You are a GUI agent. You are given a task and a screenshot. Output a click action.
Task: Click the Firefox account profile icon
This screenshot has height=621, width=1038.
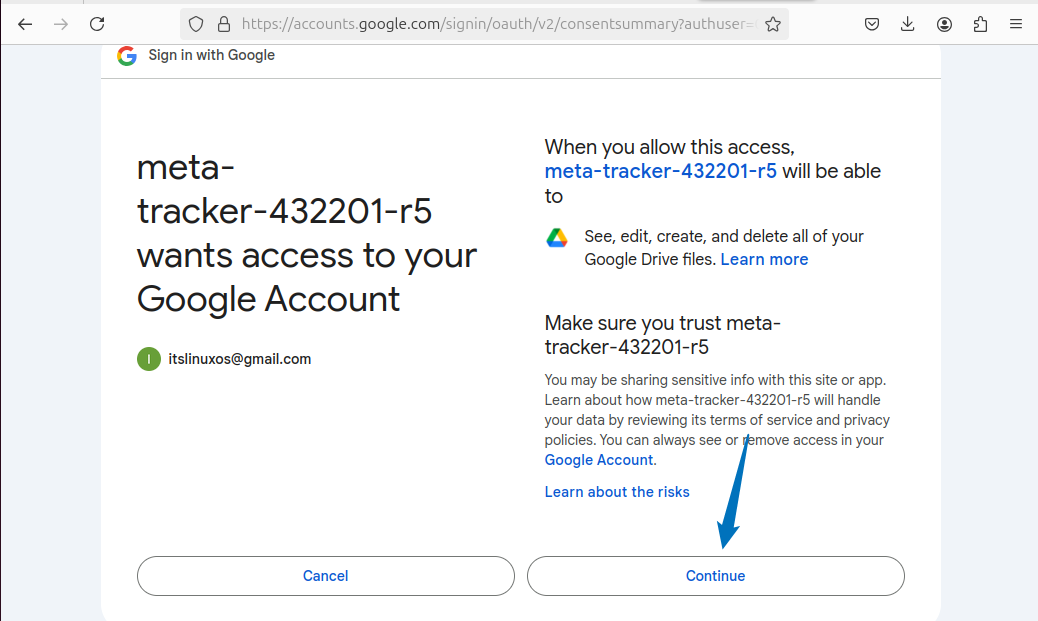click(x=944, y=24)
